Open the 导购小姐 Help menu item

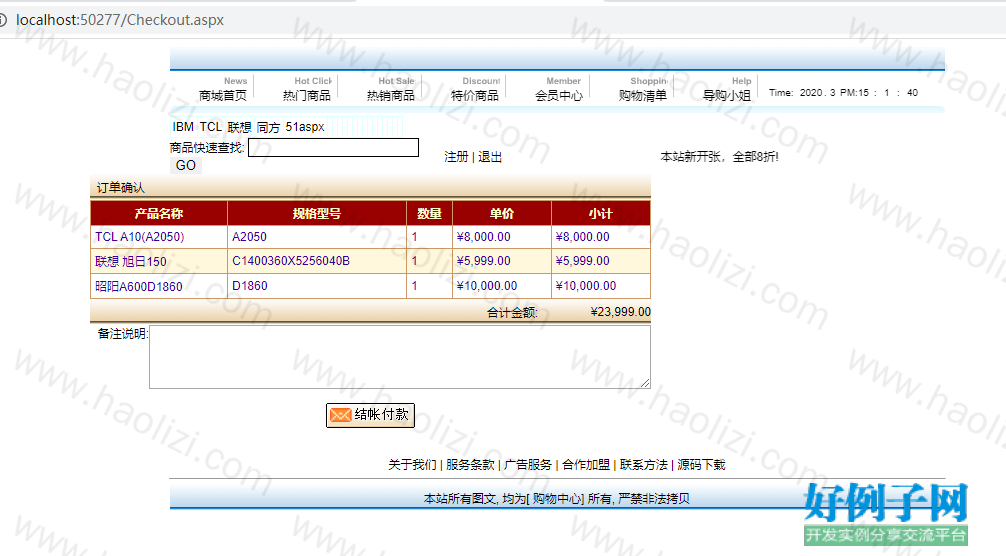(x=727, y=89)
